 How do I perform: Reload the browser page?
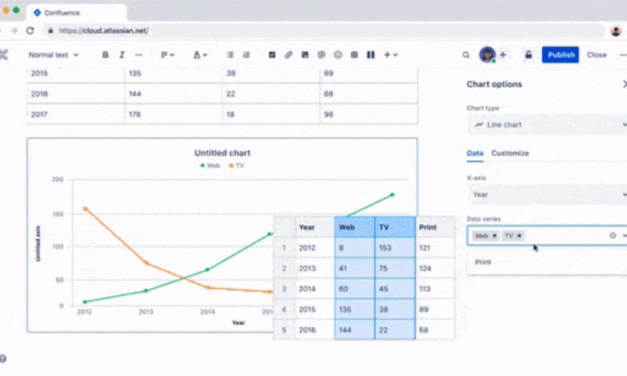click(30, 30)
